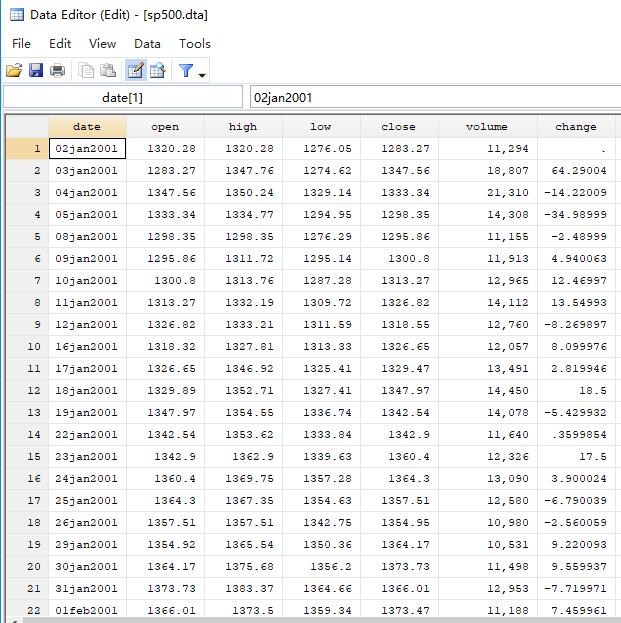This screenshot has width=621, height=623.
Task: Click the cell value field showing 02jan2001
Action: tap(435, 97)
